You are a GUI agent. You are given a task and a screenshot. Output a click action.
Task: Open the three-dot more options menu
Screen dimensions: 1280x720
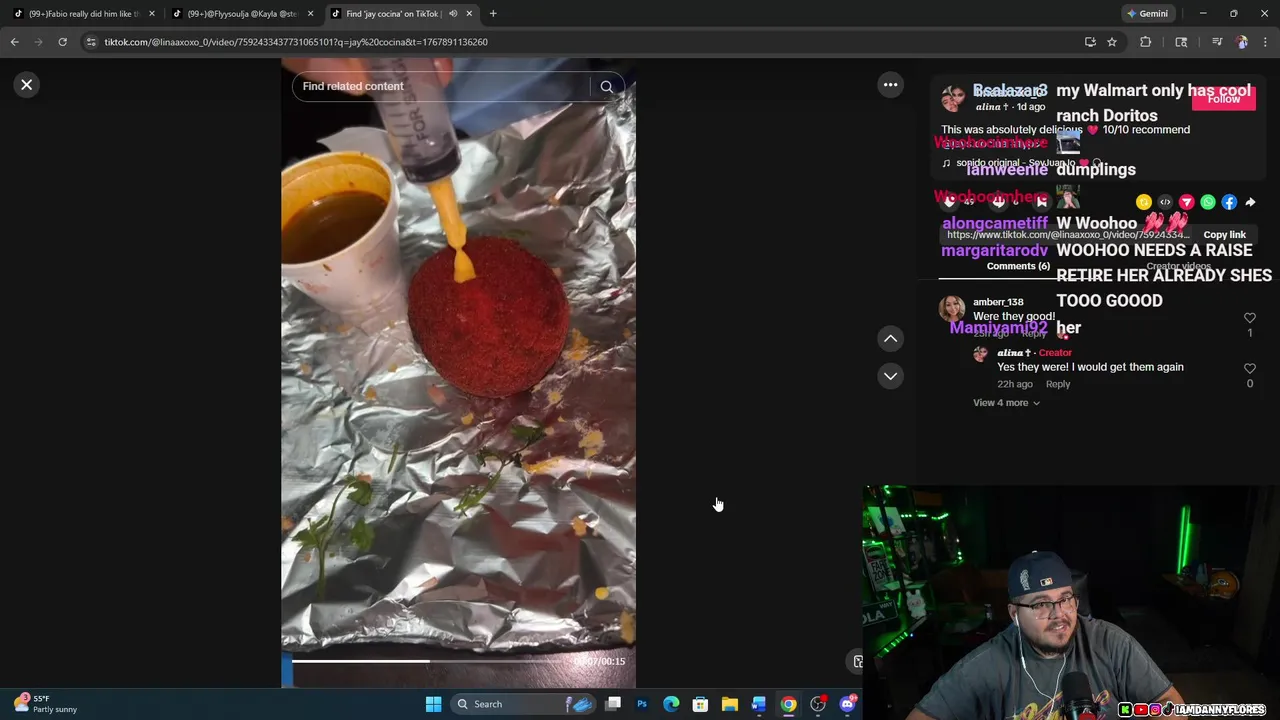(x=890, y=85)
